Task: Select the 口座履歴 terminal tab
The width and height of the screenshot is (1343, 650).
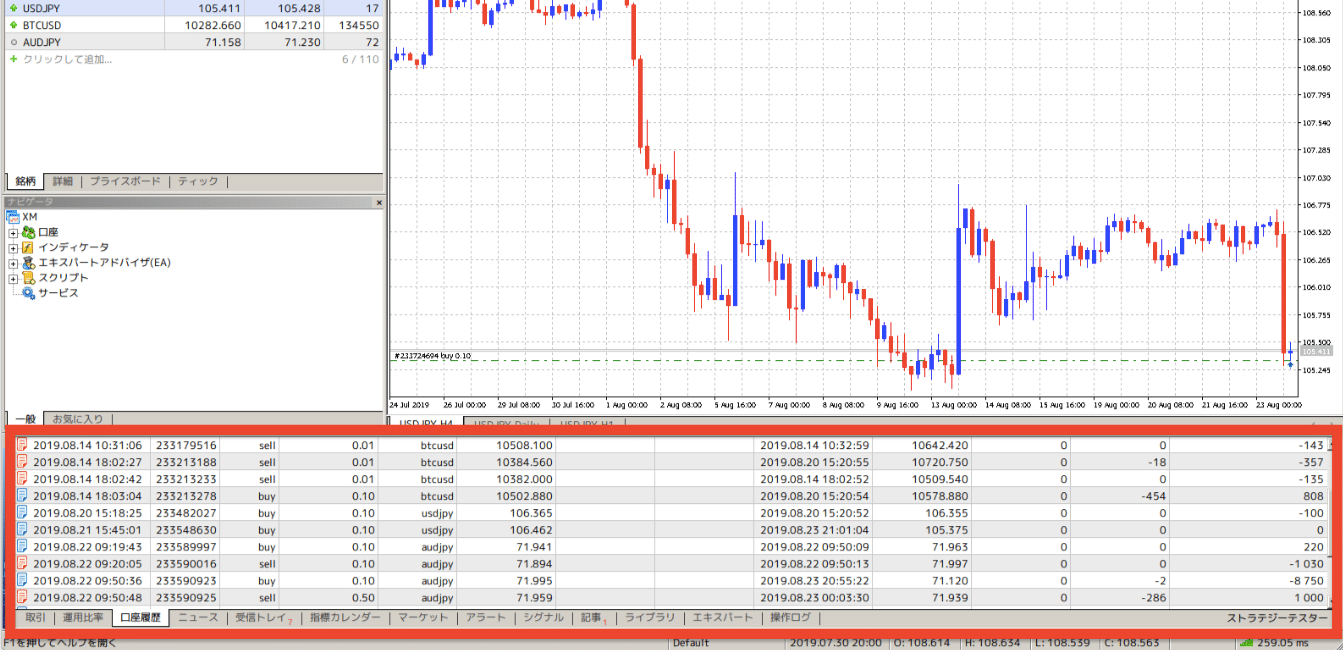Action: click(x=140, y=618)
